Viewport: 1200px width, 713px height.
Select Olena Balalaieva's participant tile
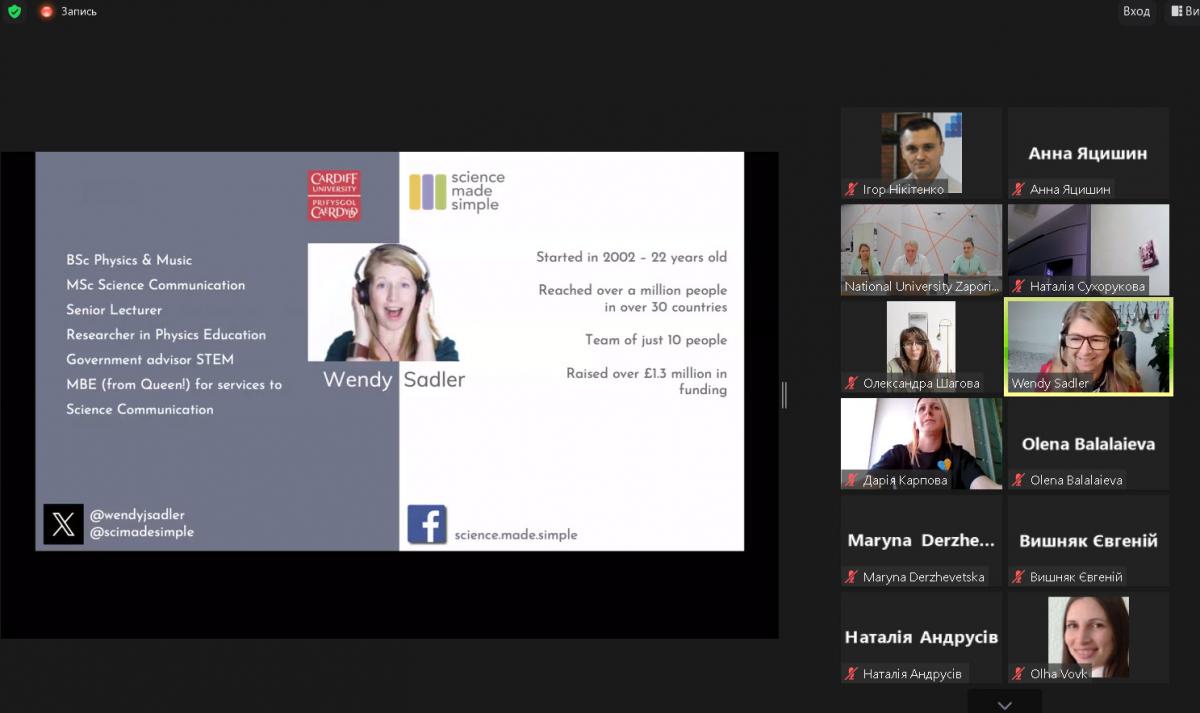[x=1088, y=444]
